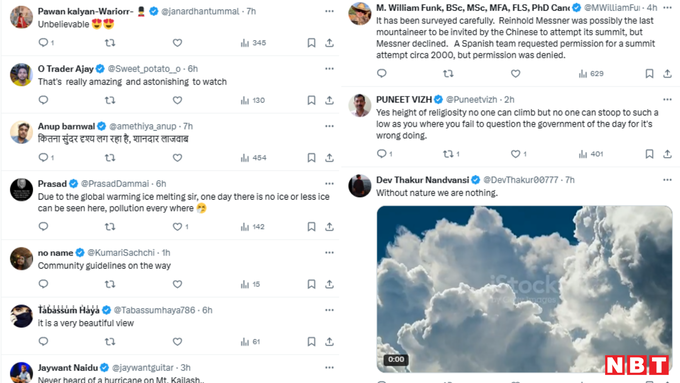Bookmark M. William Funk's tweet
The image size is (680, 383).
point(649,74)
